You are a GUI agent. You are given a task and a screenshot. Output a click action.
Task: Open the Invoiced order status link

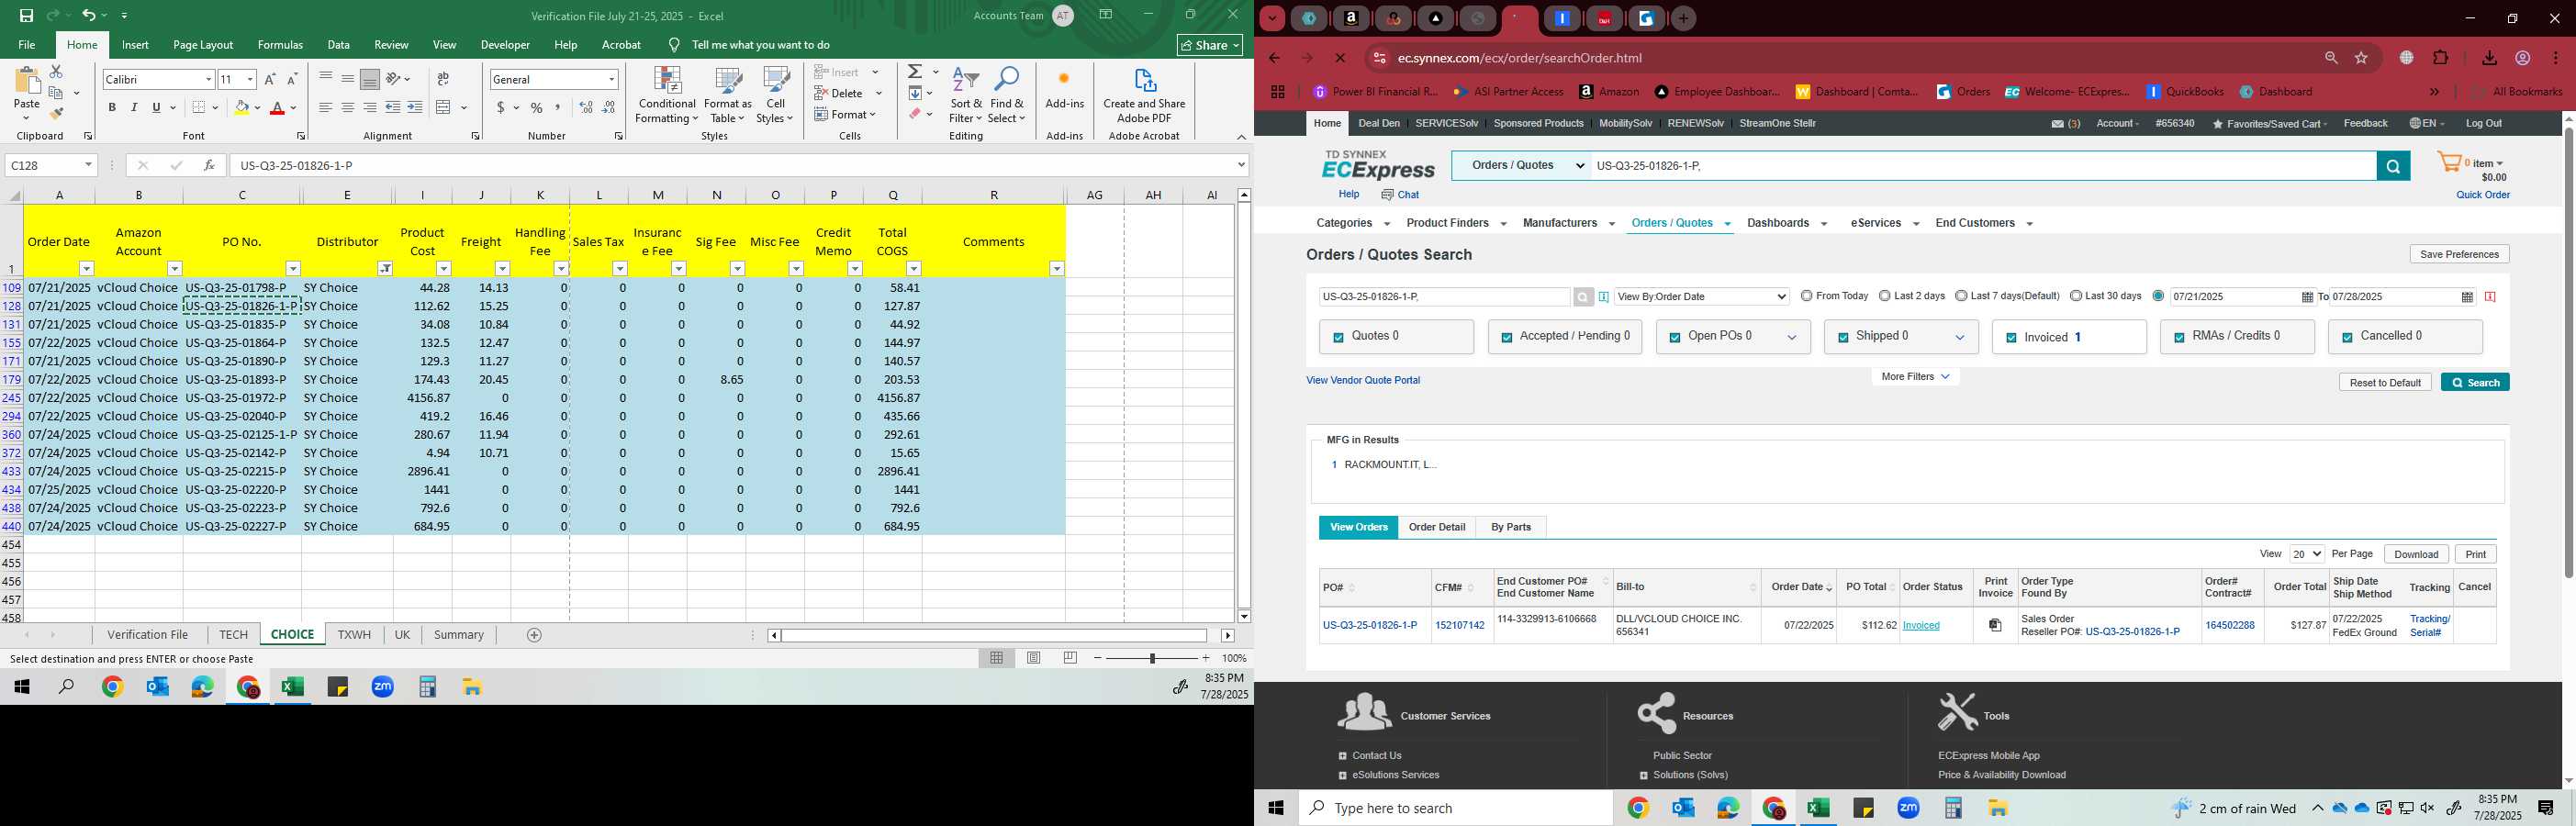point(1921,626)
